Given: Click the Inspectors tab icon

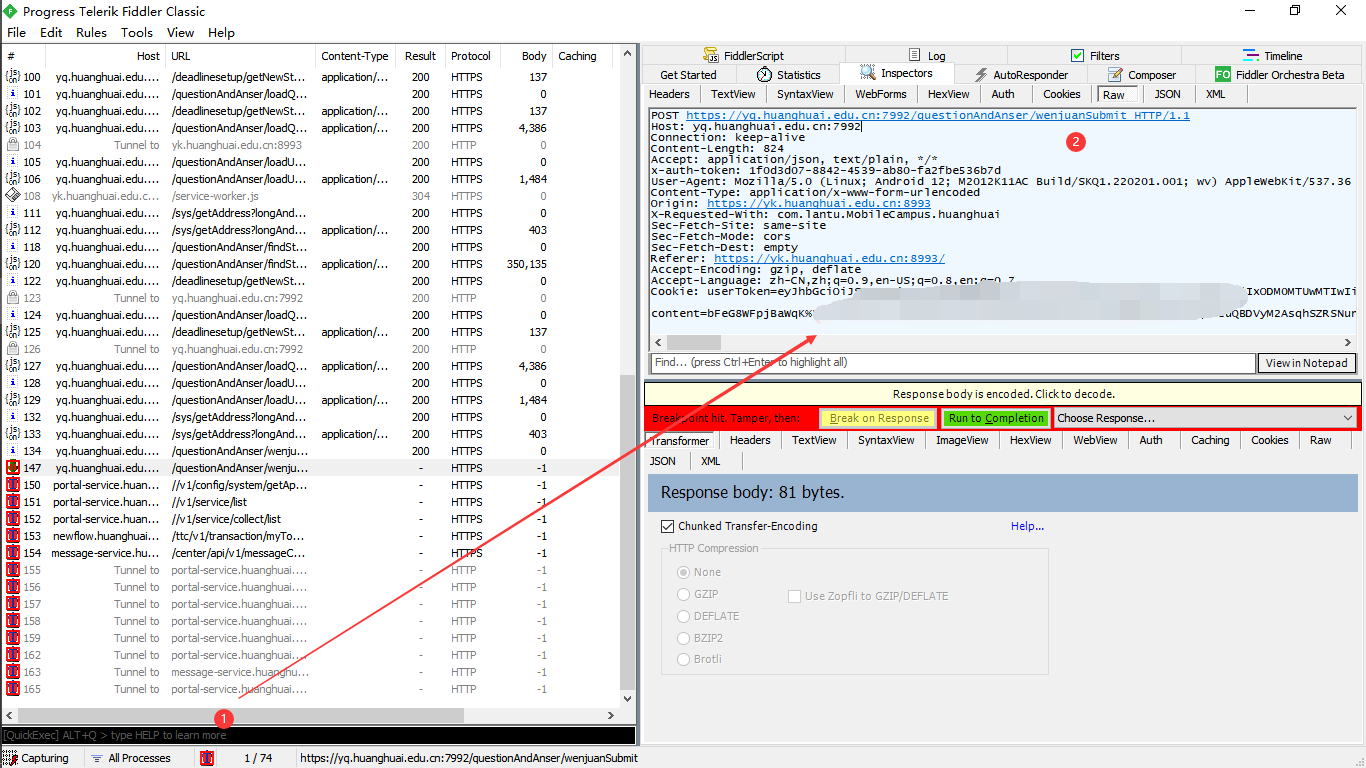Looking at the screenshot, I should point(867,73).
